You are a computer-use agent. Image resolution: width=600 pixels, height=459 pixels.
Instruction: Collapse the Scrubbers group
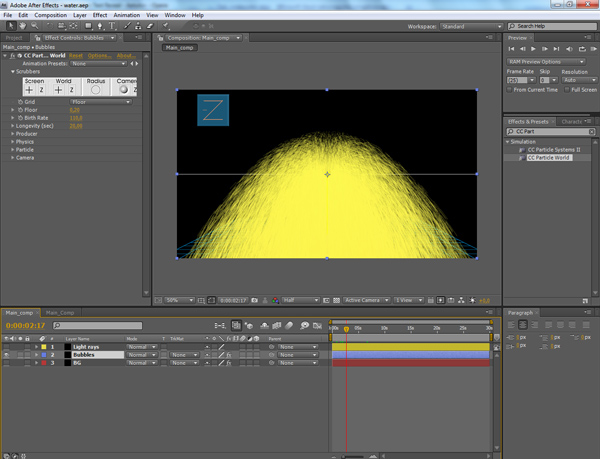[x=13, y=72]
